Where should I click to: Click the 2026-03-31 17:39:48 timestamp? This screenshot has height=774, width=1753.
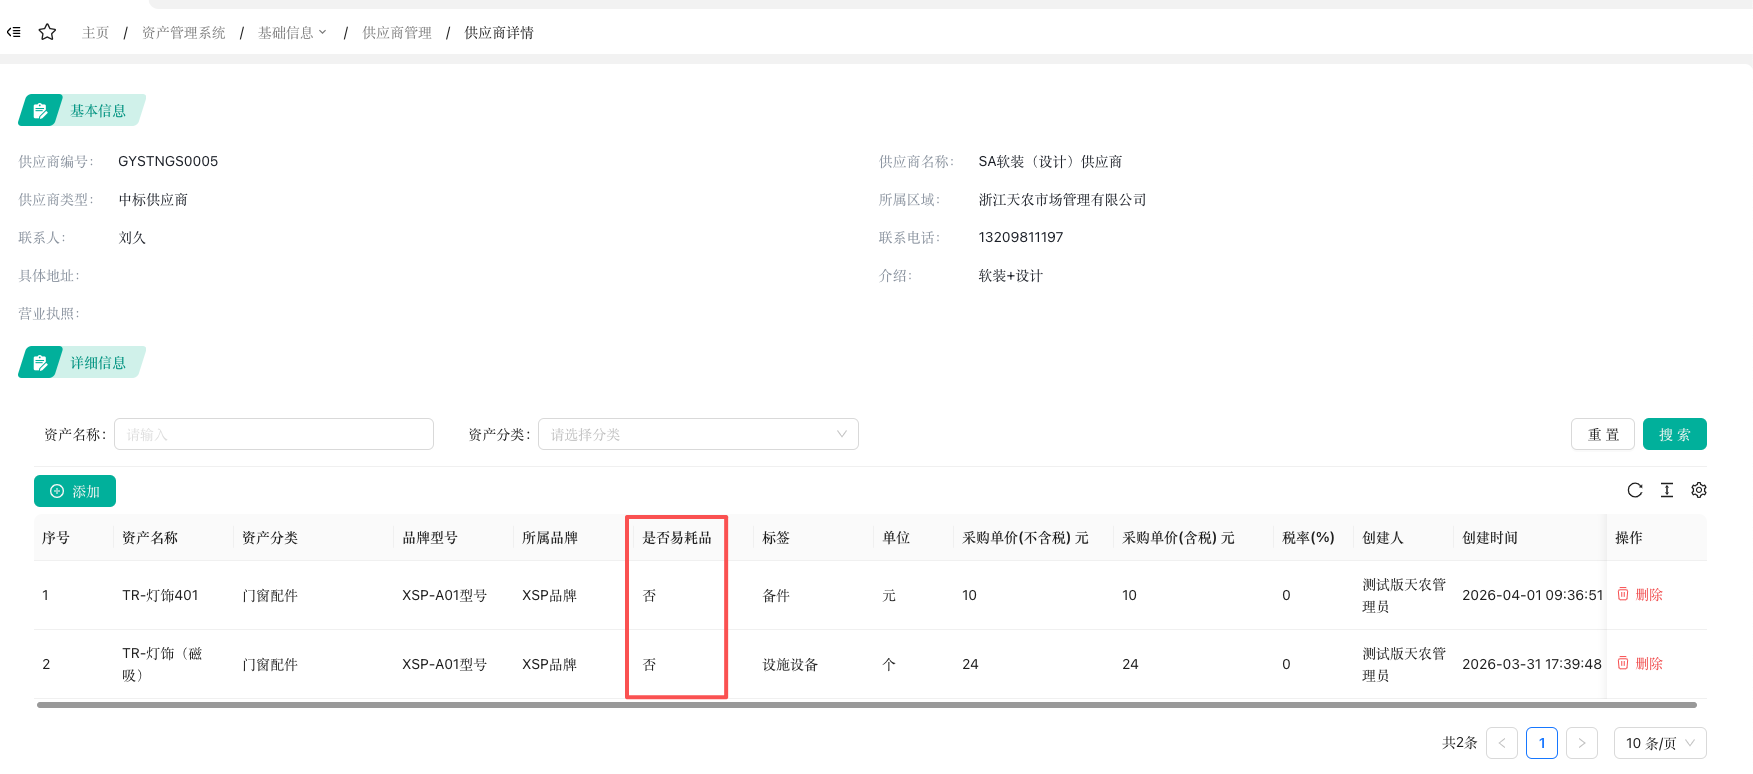click(x=1532, y=664)
